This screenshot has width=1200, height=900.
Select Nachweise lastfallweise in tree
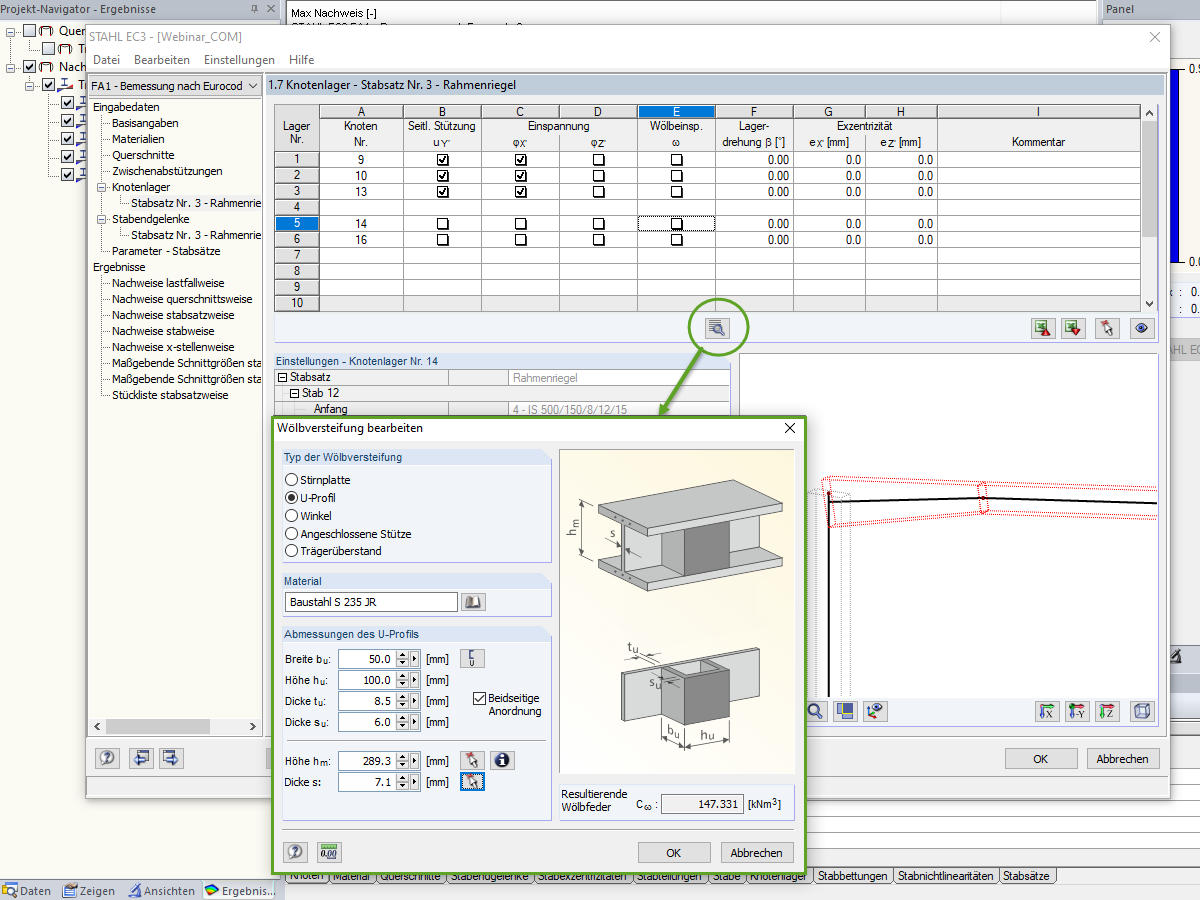coord(168,283)
